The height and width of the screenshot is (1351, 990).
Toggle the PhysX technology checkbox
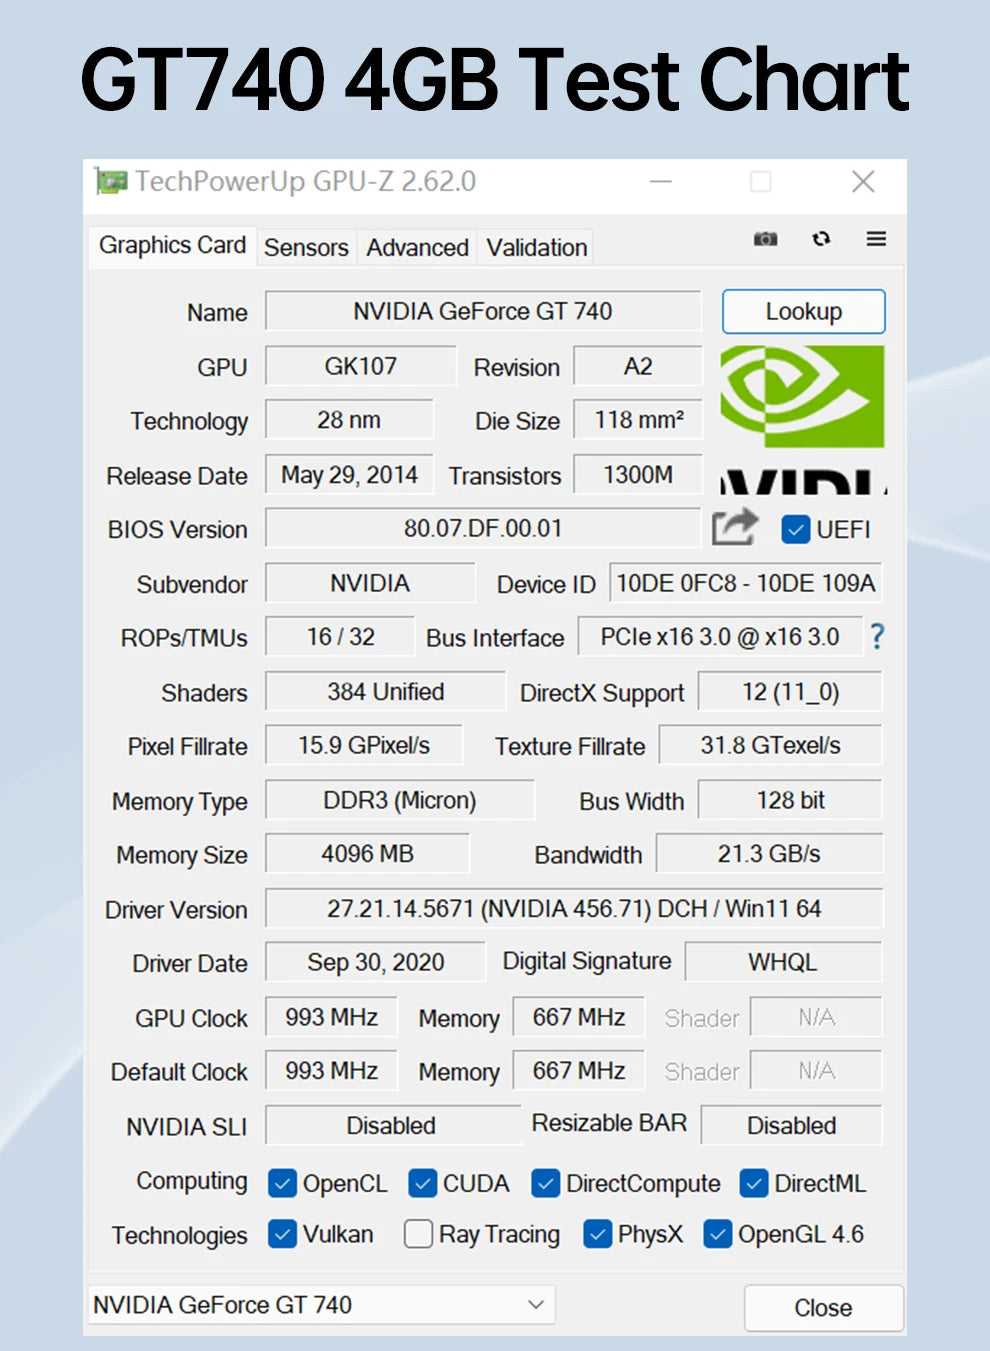[597, 1234]
